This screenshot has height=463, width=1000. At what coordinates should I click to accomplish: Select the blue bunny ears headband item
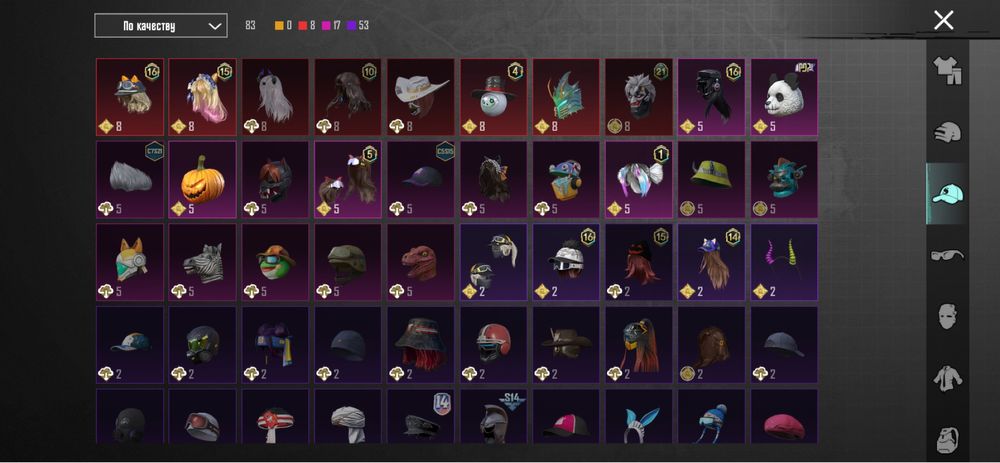pos(638,416)
